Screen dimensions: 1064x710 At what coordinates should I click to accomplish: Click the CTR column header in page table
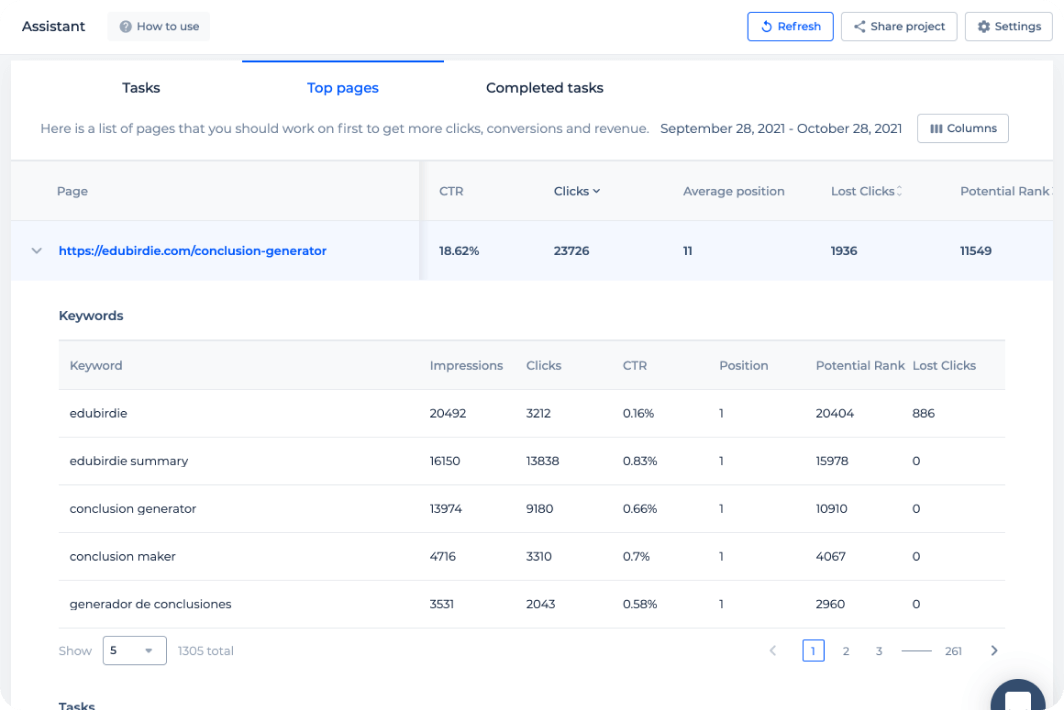pyautogui.click(x=451, y=191)
